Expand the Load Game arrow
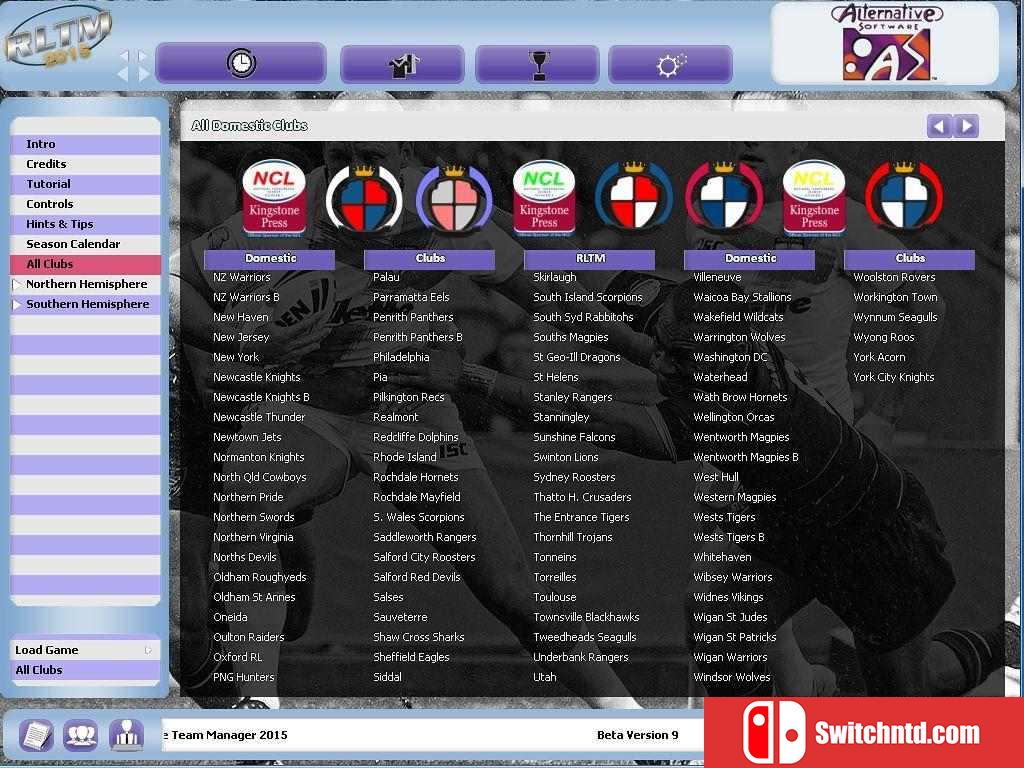This screenshot has height=768, width=1024. pos(148,650)
